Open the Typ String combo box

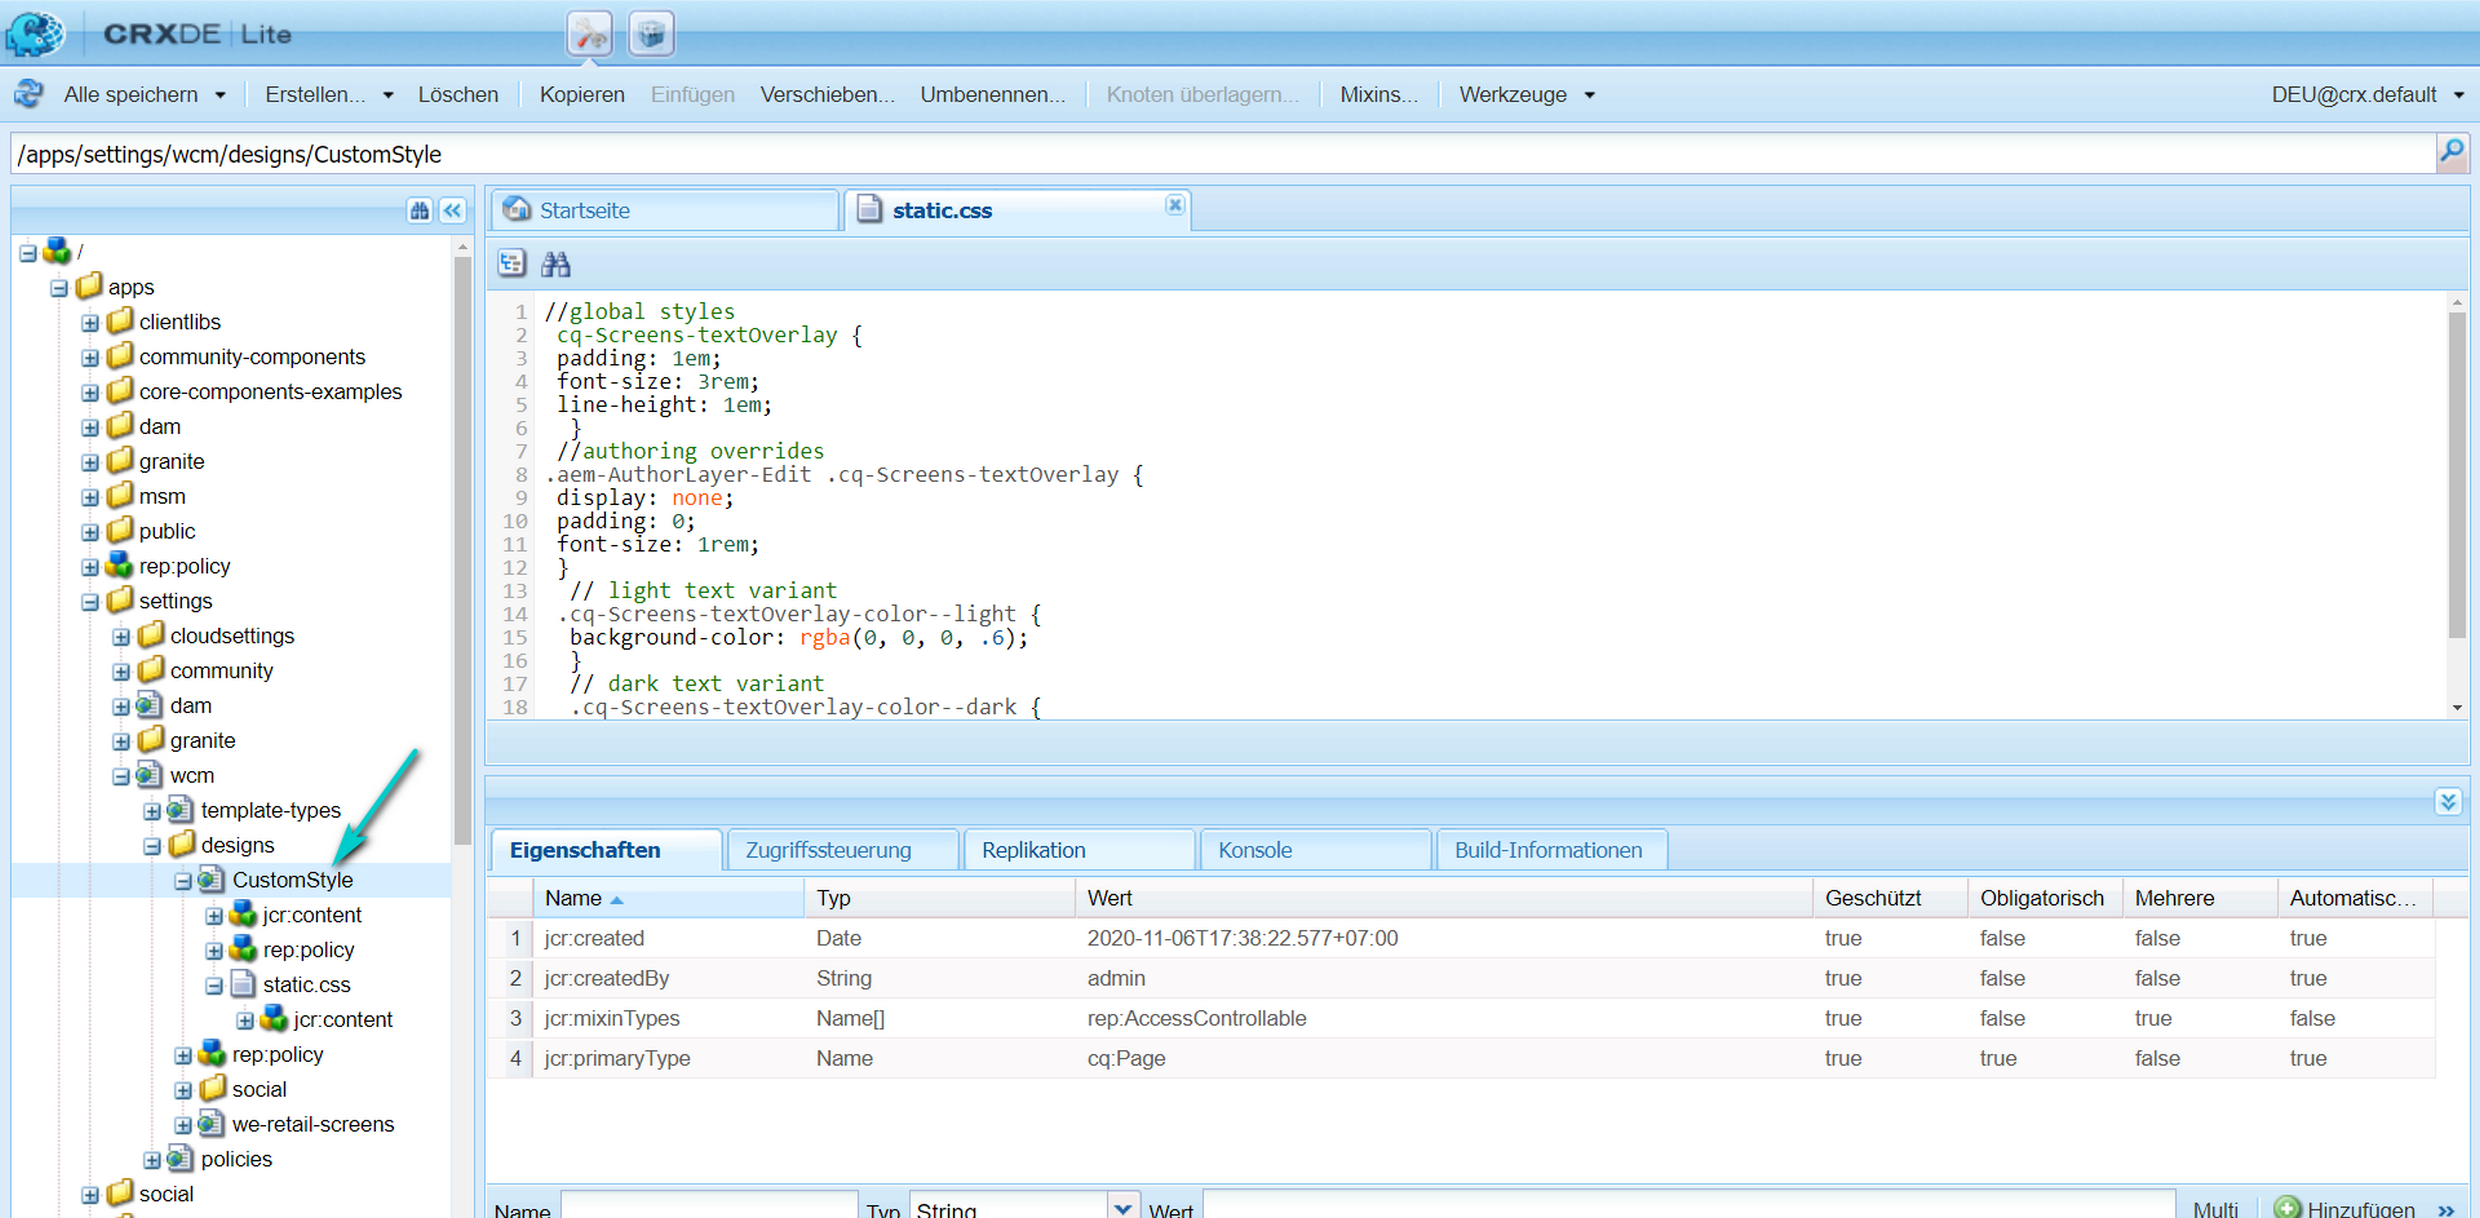coord(1122,1208)
